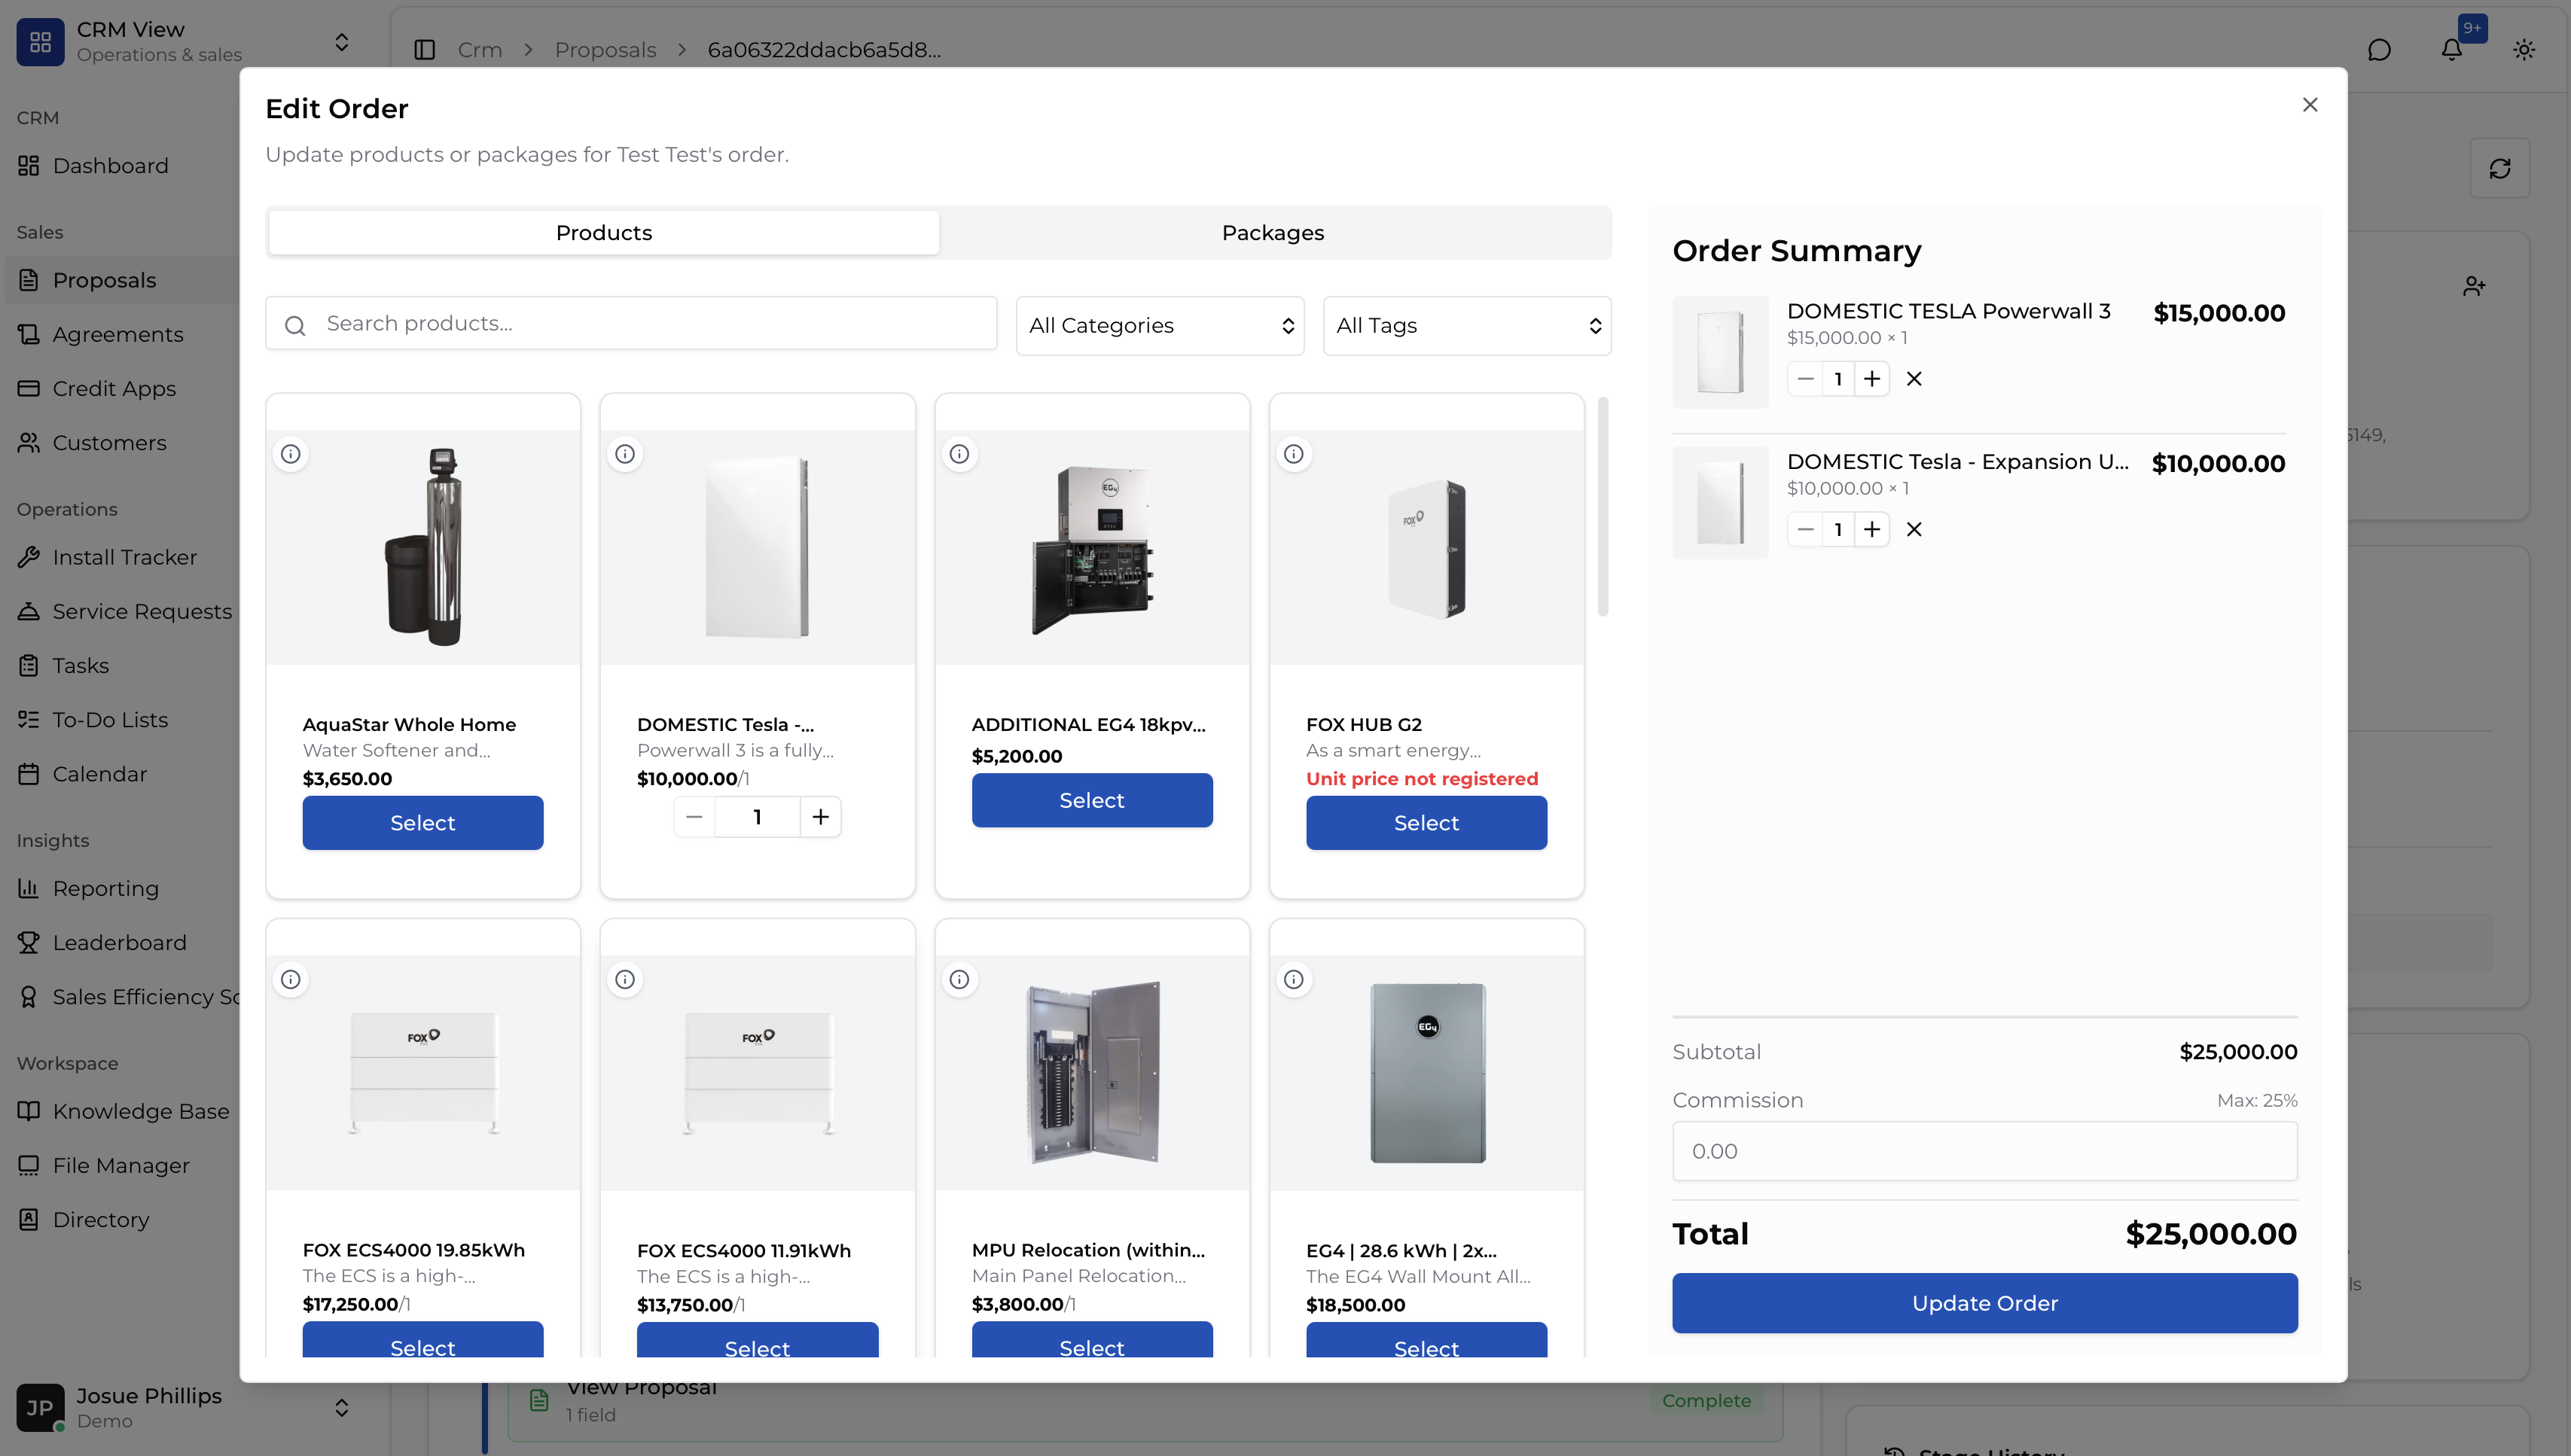The height and width of the screenshot is (1456, 2571).
Task: Increase Powerwall 3 quantity in Order Summary
Action: pos(1872,379)
